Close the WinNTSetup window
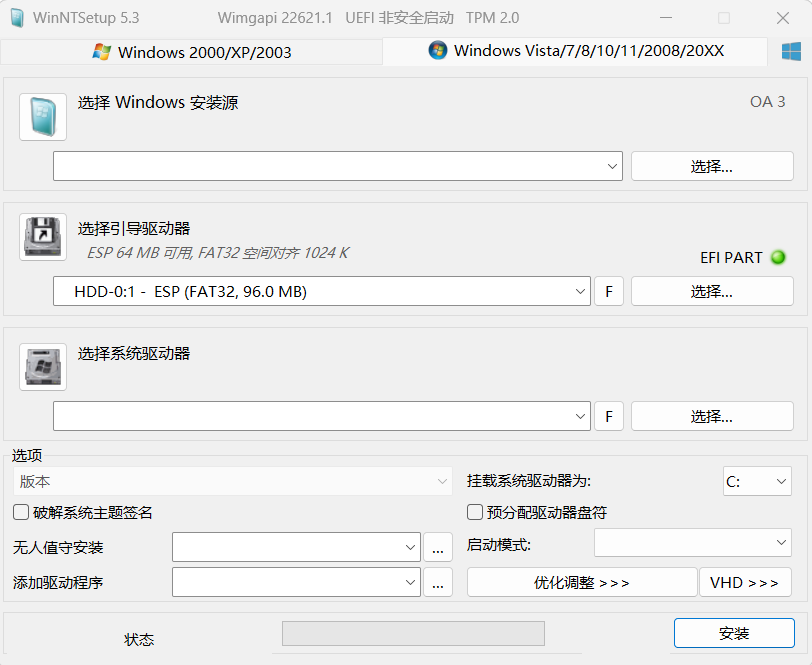The height and width of the screenshot is (665, 812). 782,18
